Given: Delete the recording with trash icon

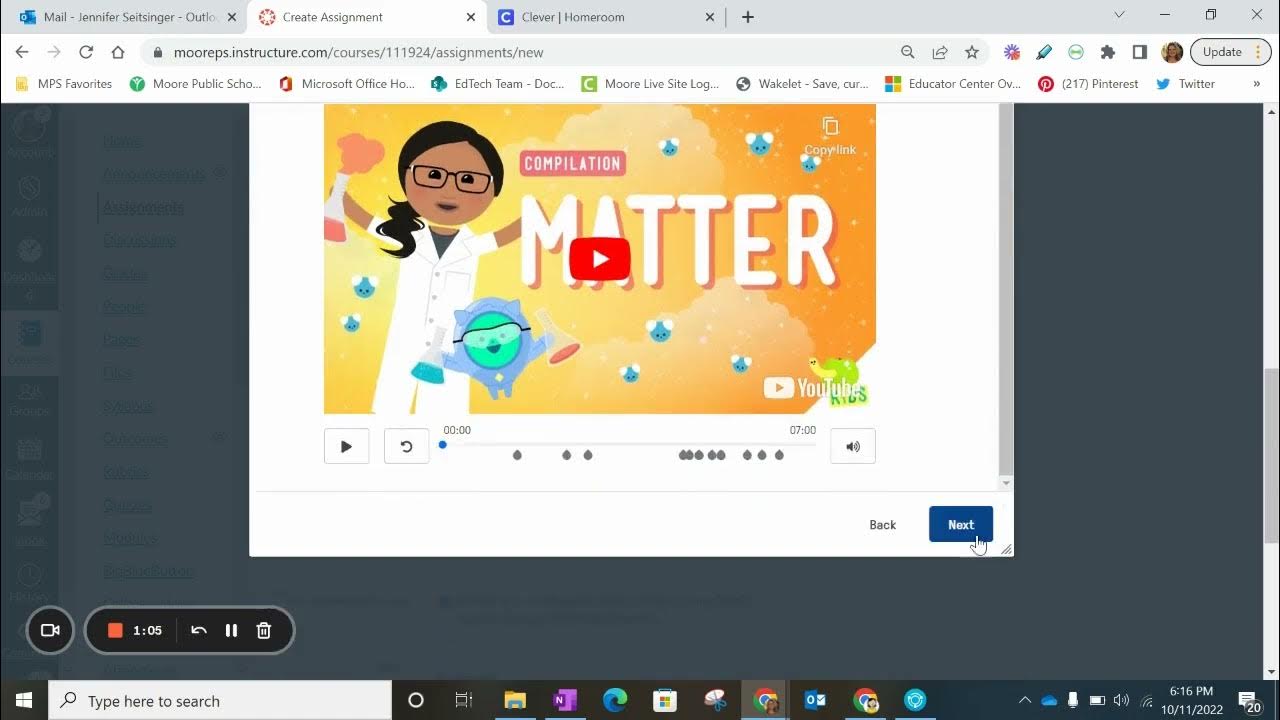Looking at the screenshot, I should click(x=264, y=630).
